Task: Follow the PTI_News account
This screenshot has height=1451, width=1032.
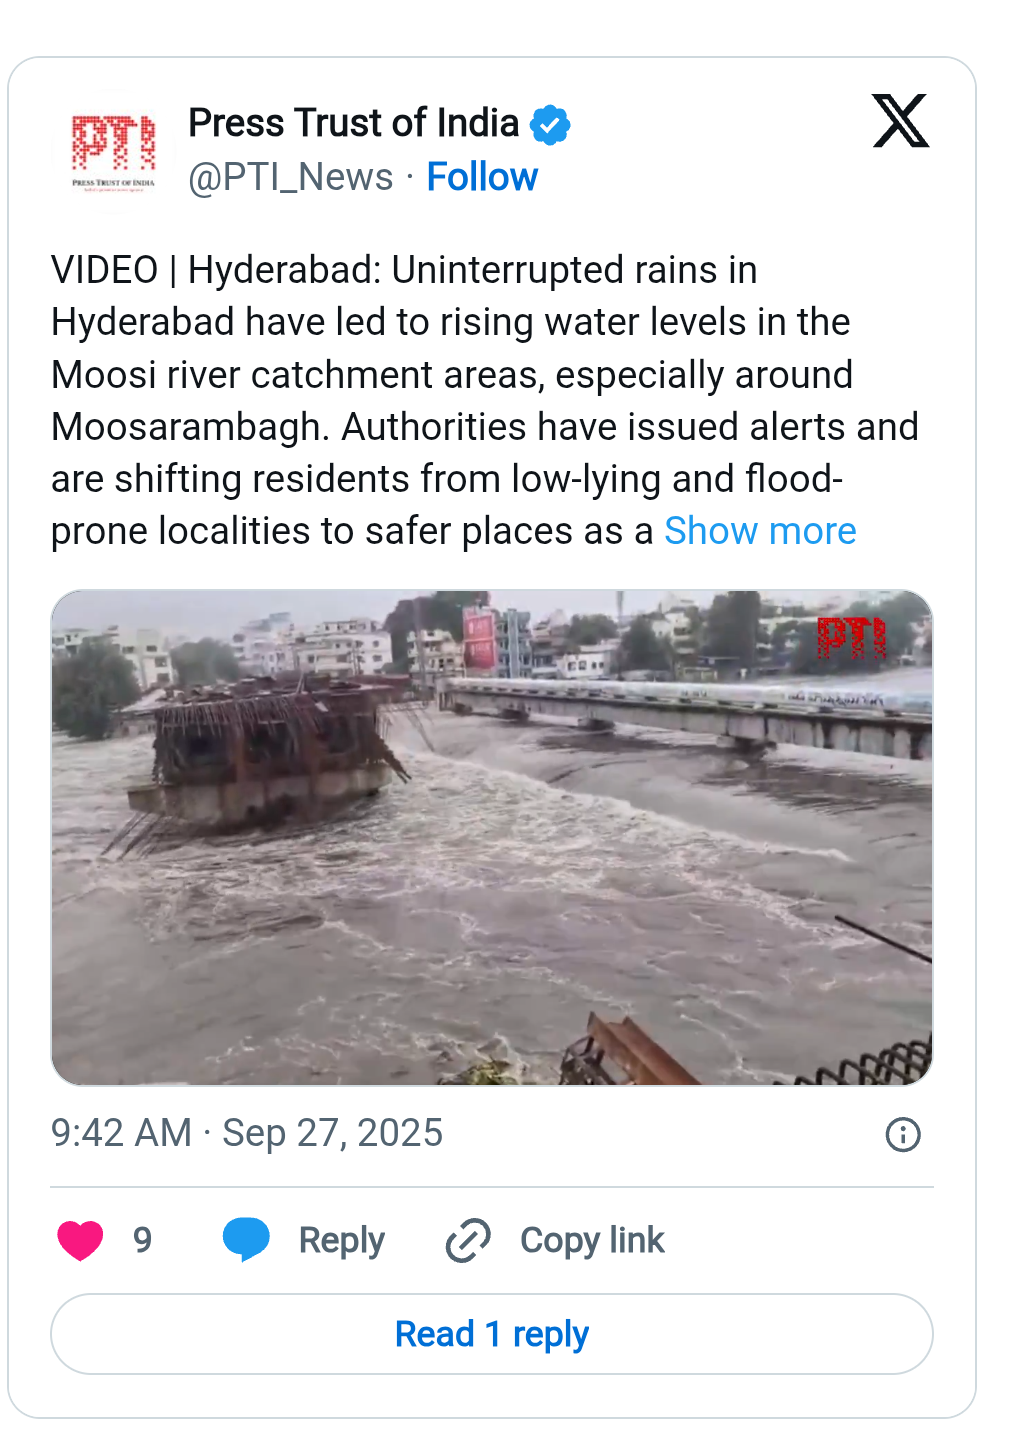Action: (x=482, y=177)
